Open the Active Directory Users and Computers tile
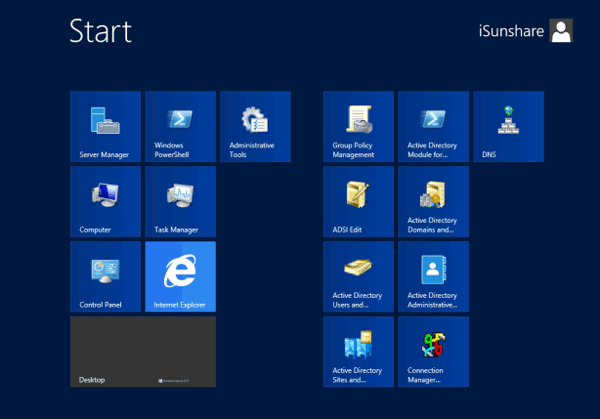This screenshot has width=600, height=419. point(359,277)
